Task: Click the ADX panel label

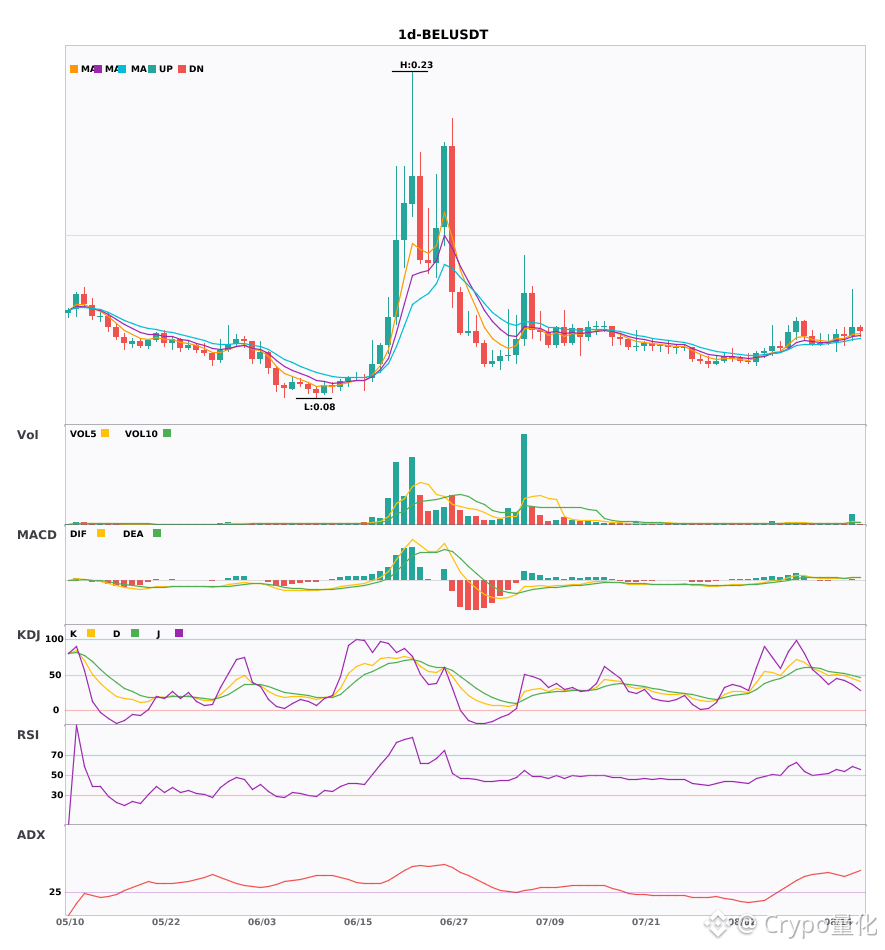Action: pos(31,835)
